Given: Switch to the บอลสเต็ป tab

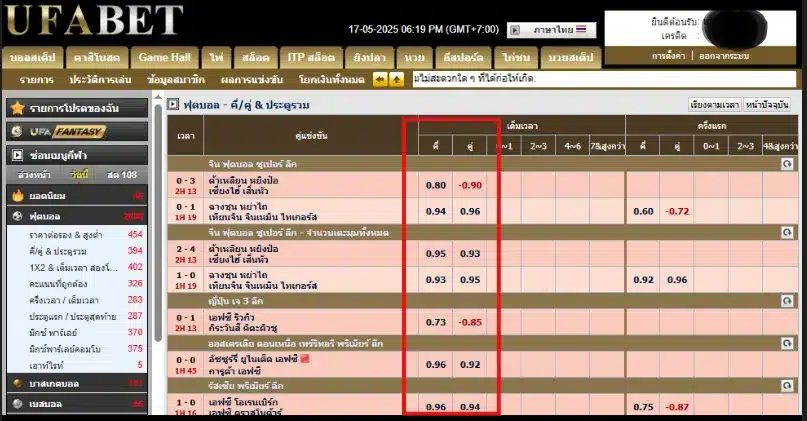Looking at the screenshot, I should click(33, 58).
